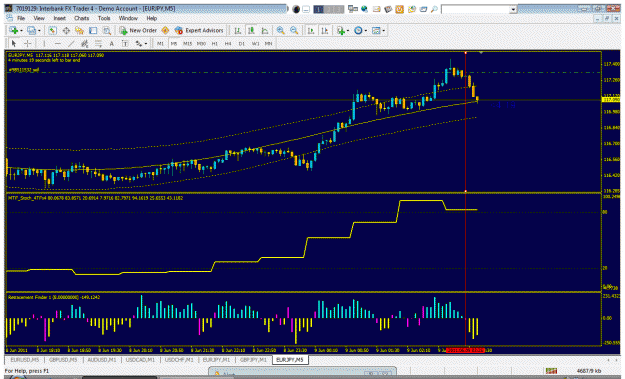The height and width of the screenshot is (379, 625).
Task: Select the Horizontal Line drawing tool
Action: pos(58,43)
